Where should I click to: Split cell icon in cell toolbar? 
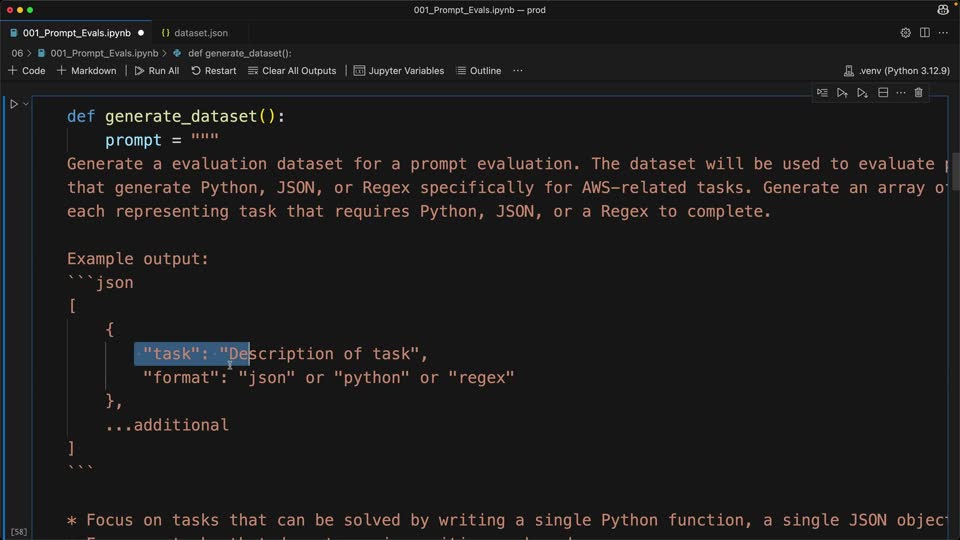(883, 93)
